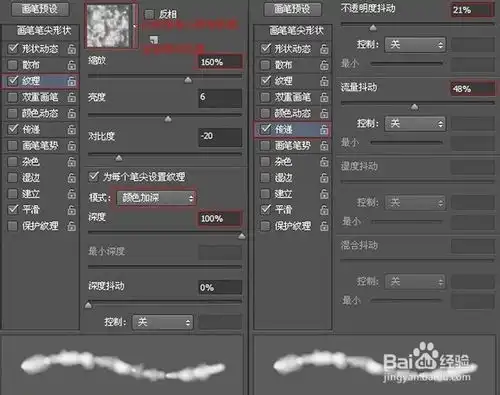Viewport: 500px width, 395px height.
Task: Click lock icon beside 散布 in transfer-settings panel
Action: tap(324, 65)
